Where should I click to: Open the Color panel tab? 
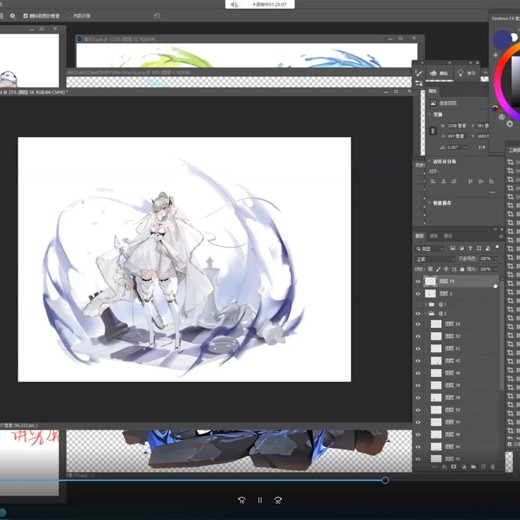(439, 73)
